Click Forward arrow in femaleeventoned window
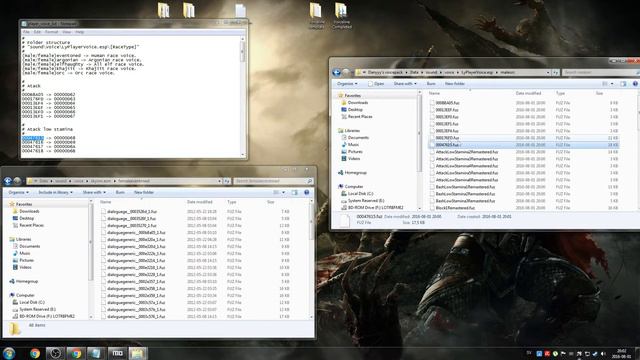640x360 pixels. 17,181
